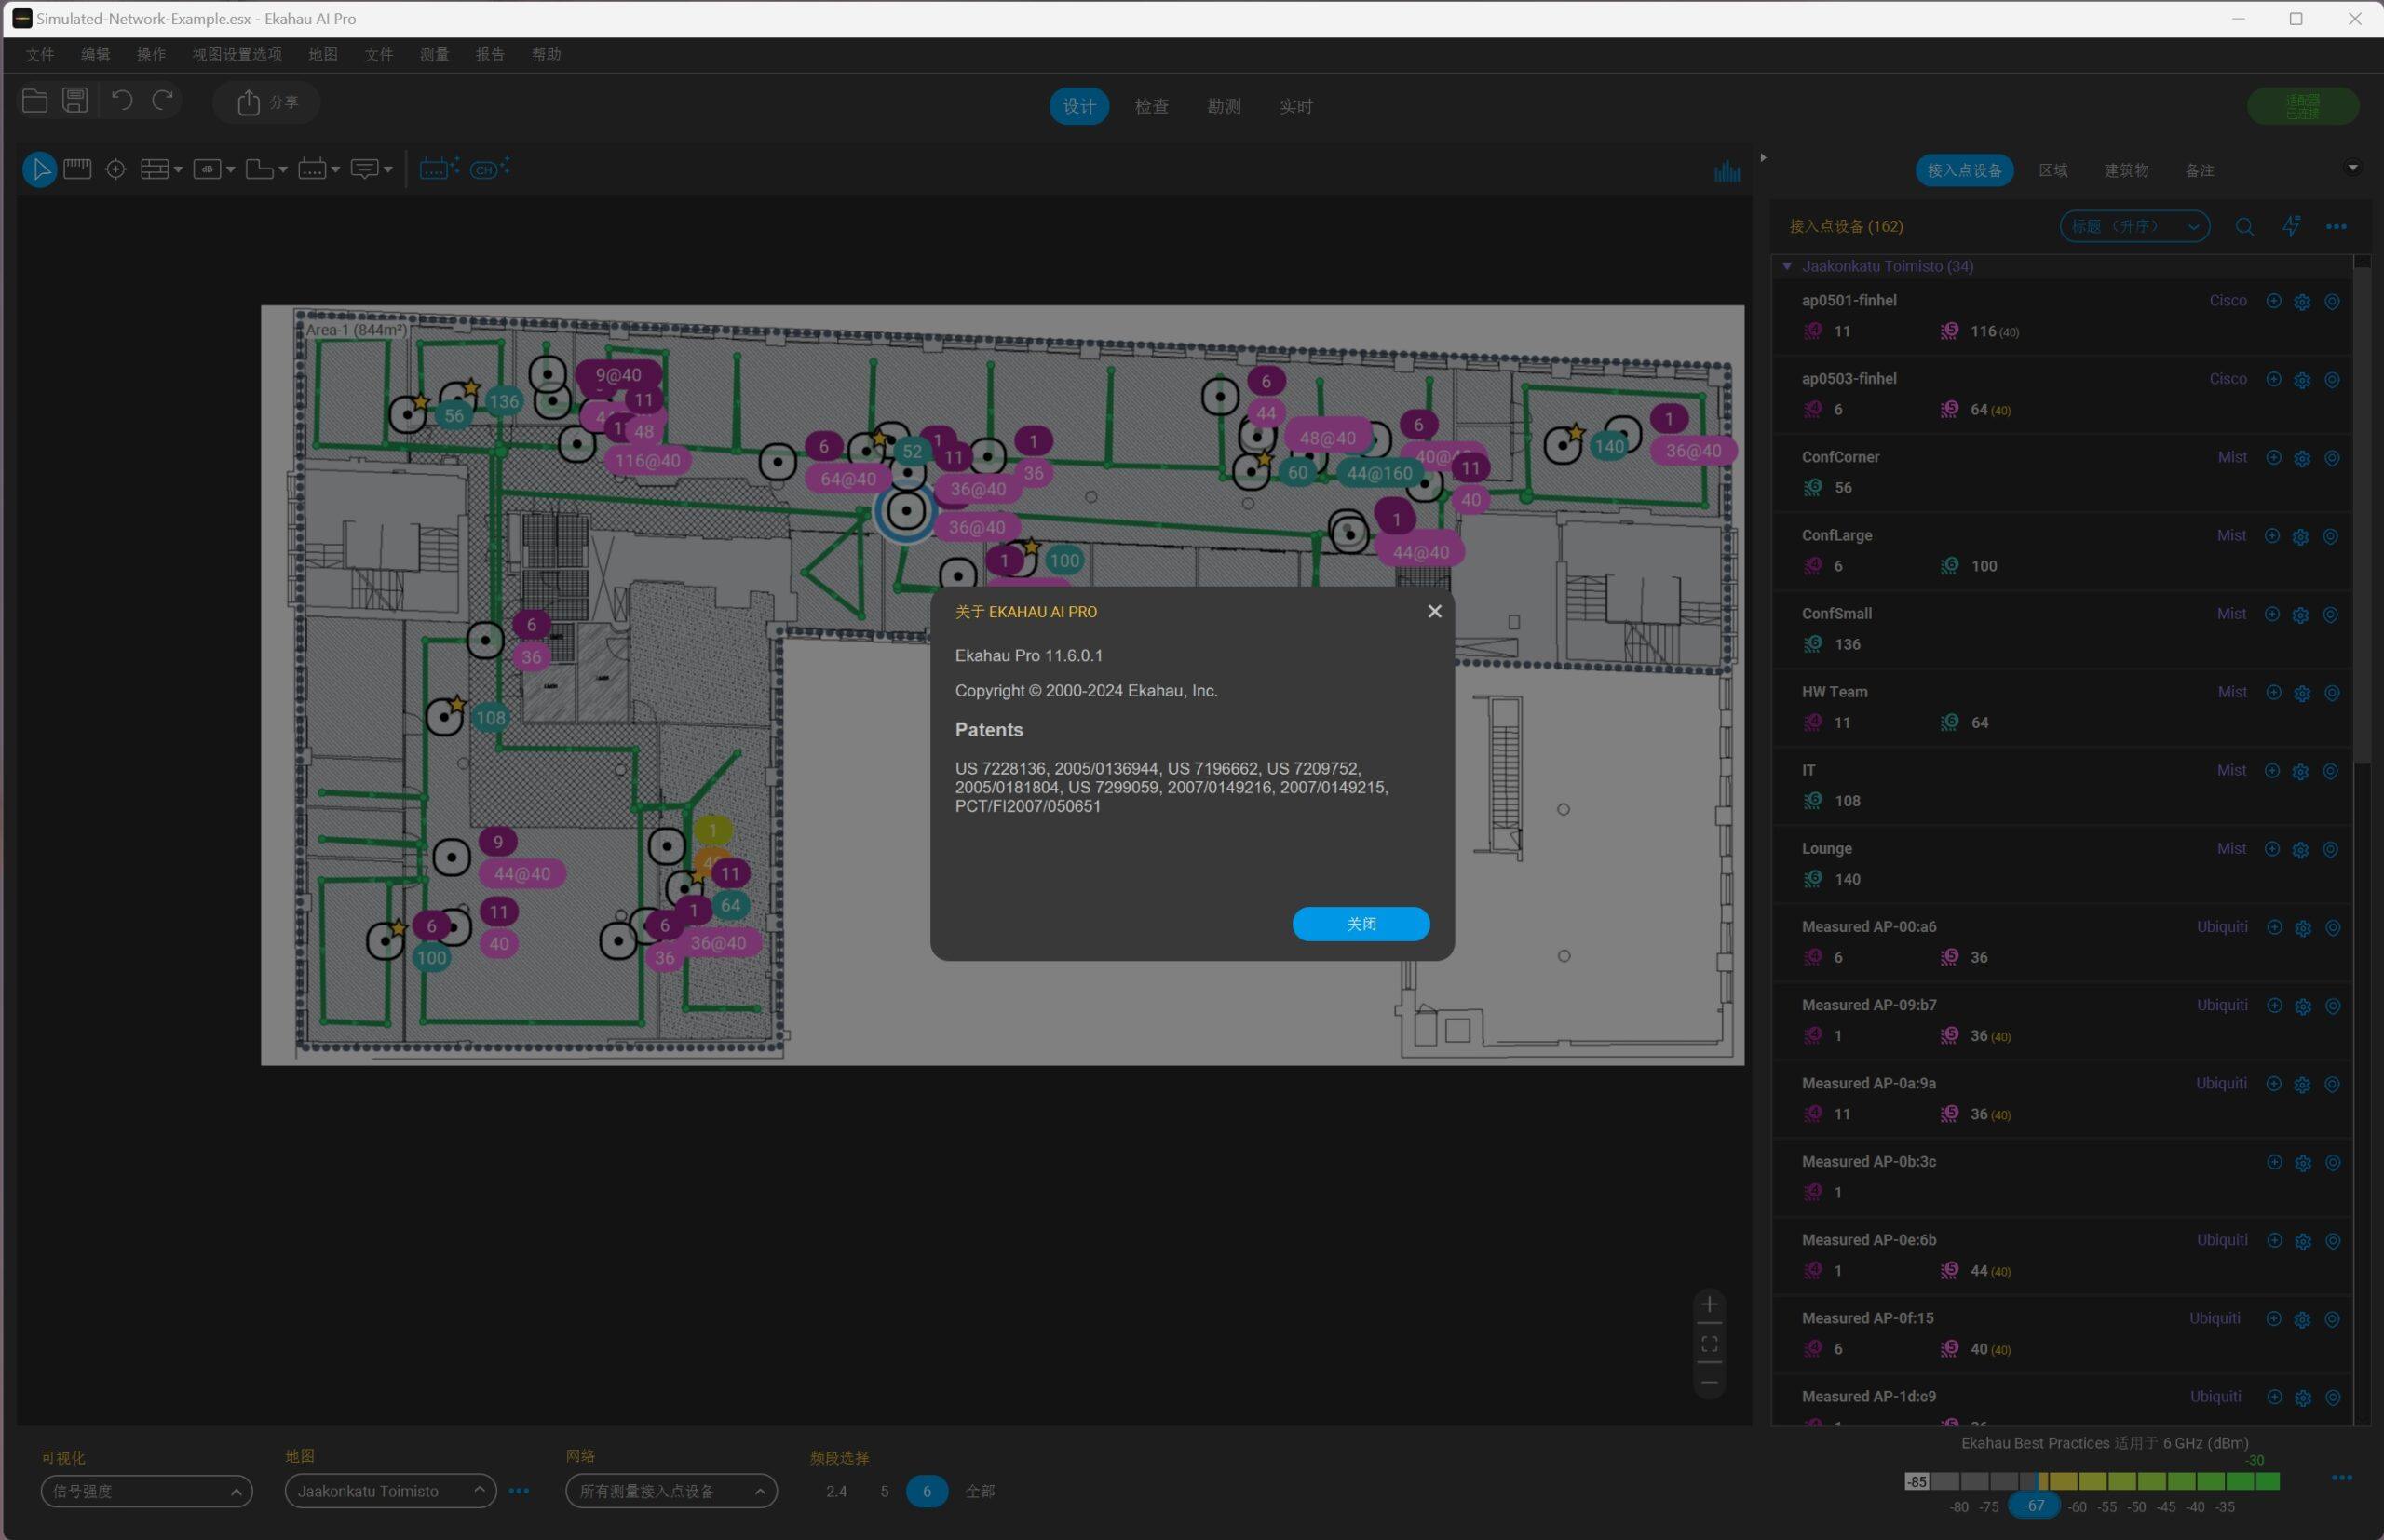Click the 分享 share button
The height and width of the screenshot is (1540, 2384).
pos(267,102)
